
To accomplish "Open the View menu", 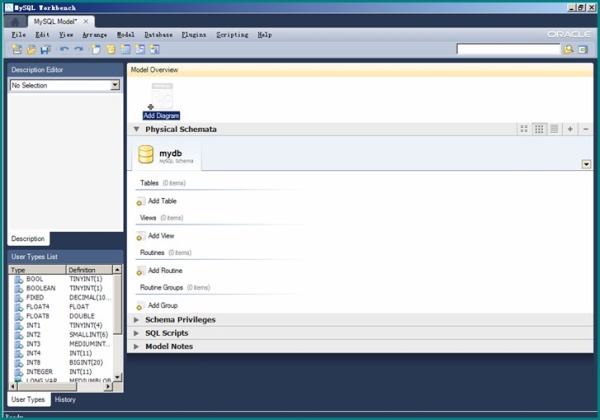I will [66, 35].
